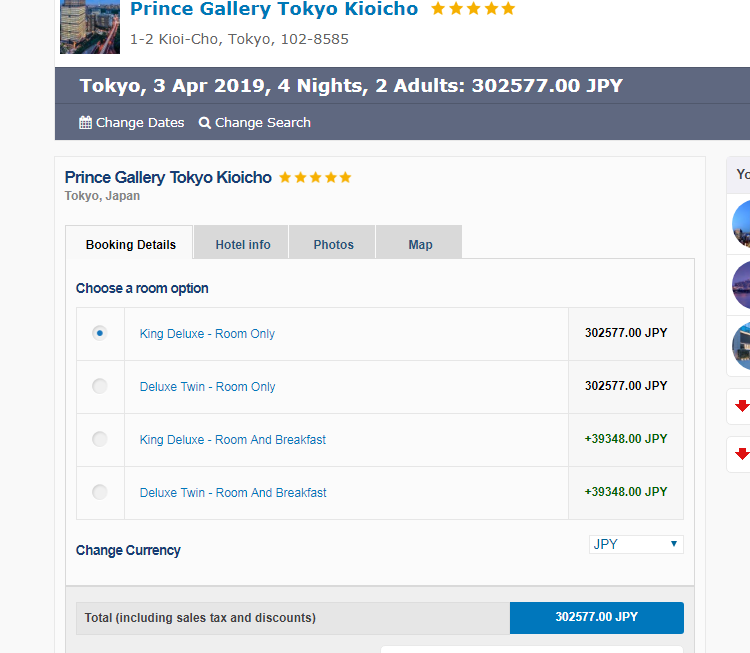Screen dimensions: 750x653
Task: Open the Map tab
Action: coord(419,242)
